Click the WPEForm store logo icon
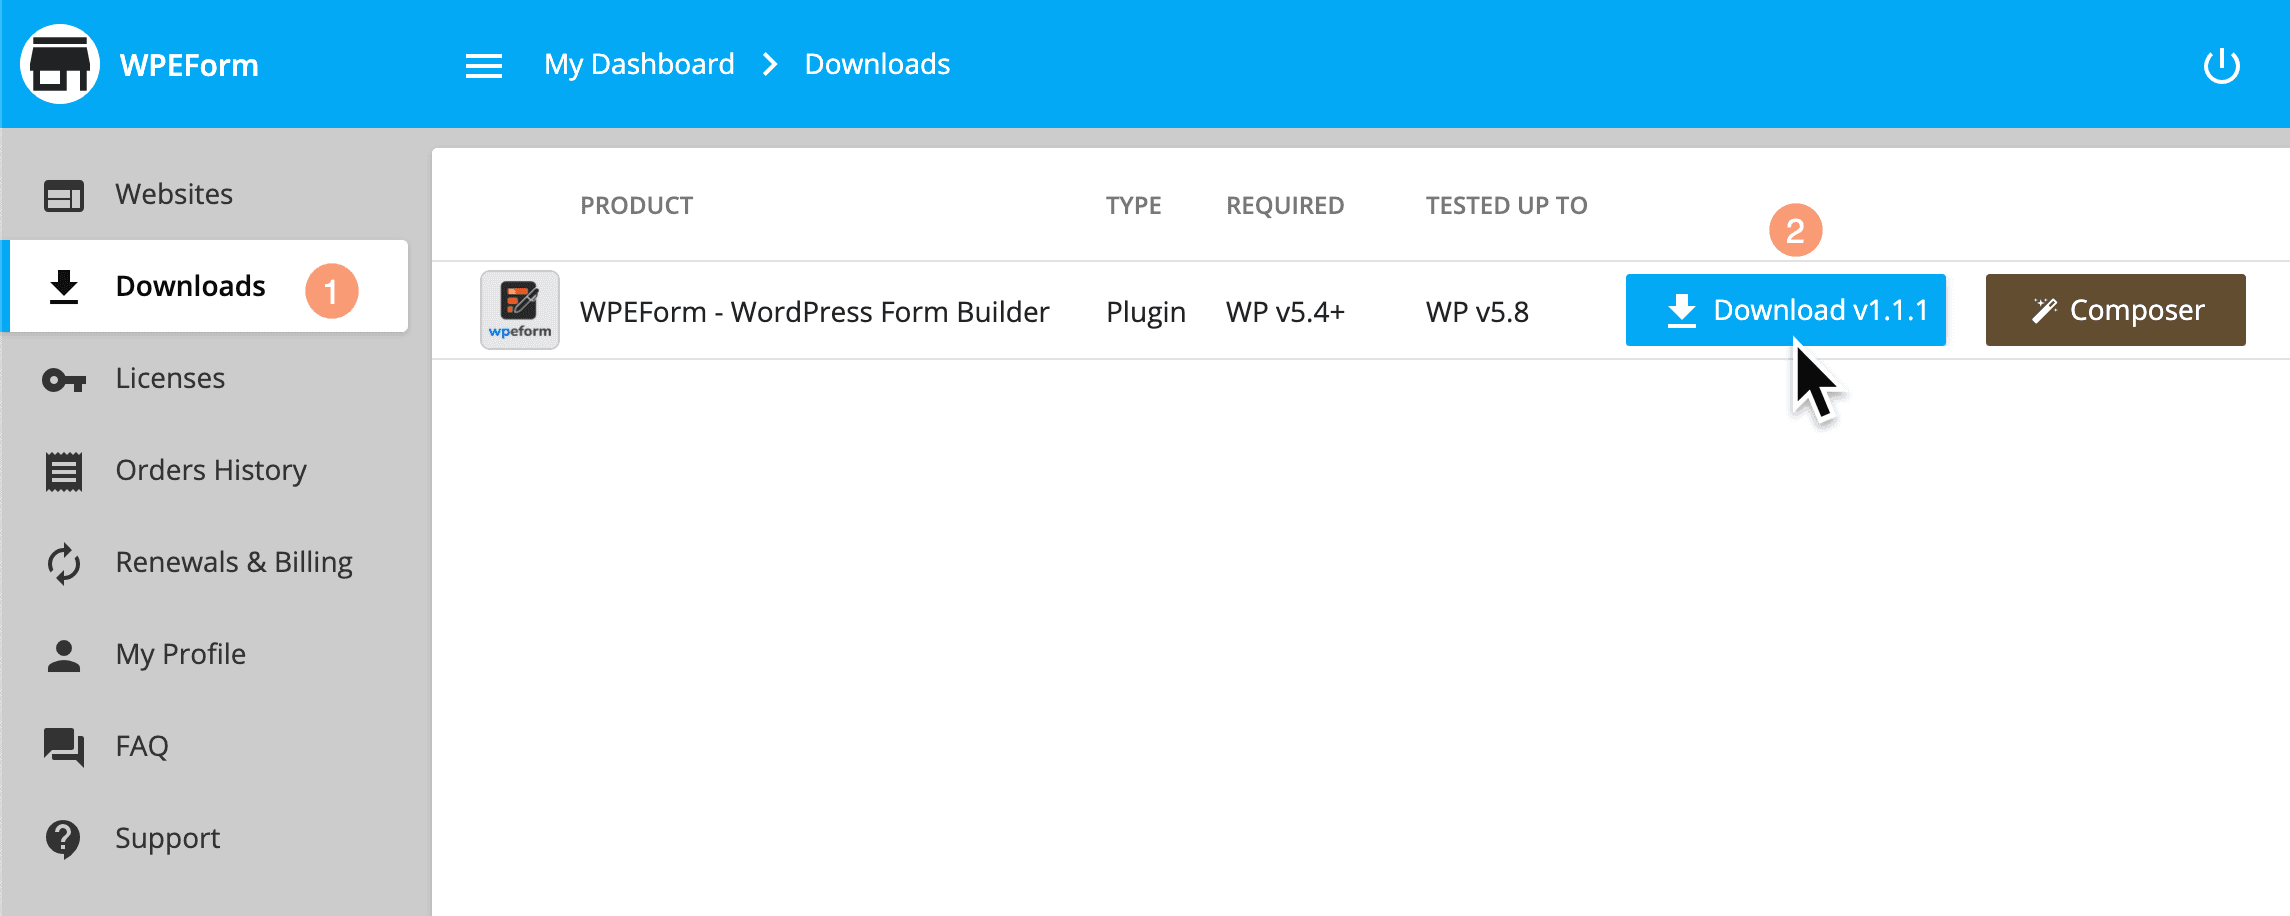Image resolution: width=2290 pixels, height=916 pixels. coord(60,64)
